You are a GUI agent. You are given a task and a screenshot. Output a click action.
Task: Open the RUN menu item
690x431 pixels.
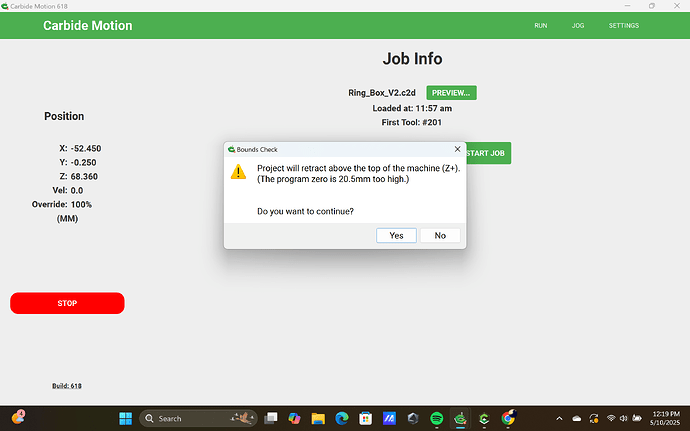tap(541, 26)
